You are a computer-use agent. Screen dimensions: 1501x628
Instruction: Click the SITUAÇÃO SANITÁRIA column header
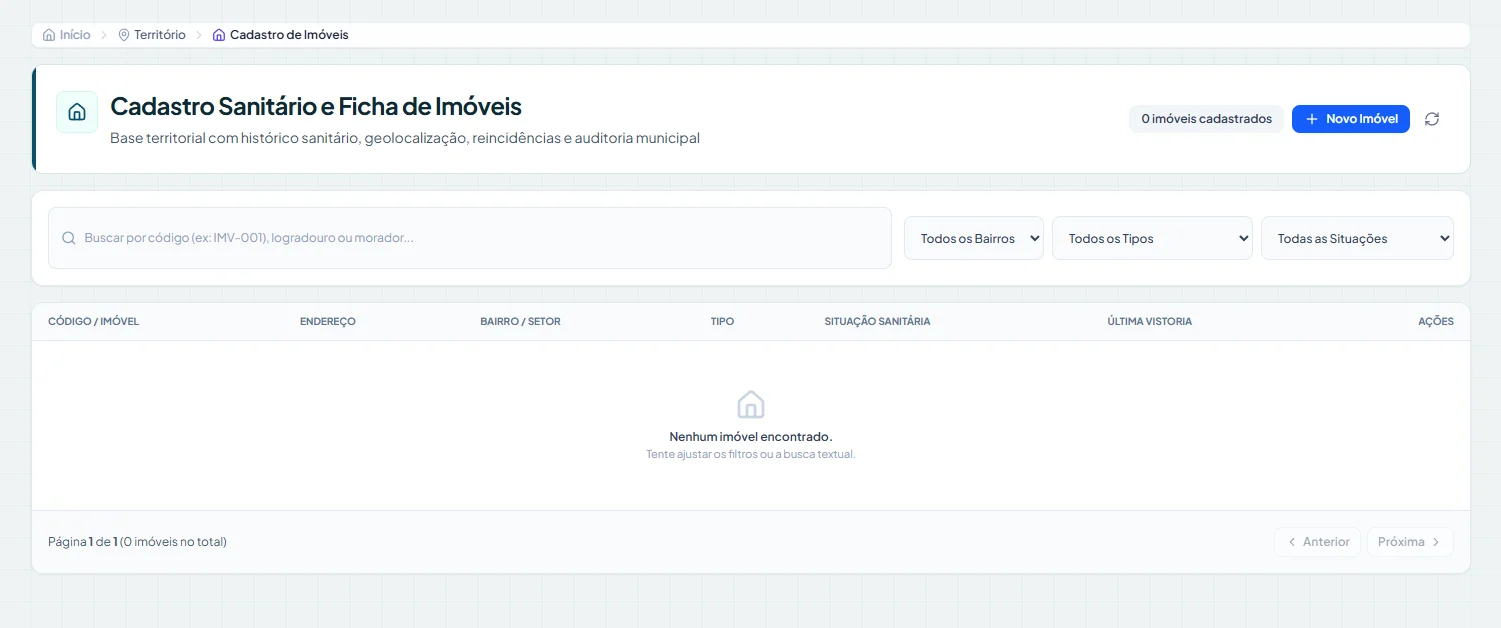877,322
